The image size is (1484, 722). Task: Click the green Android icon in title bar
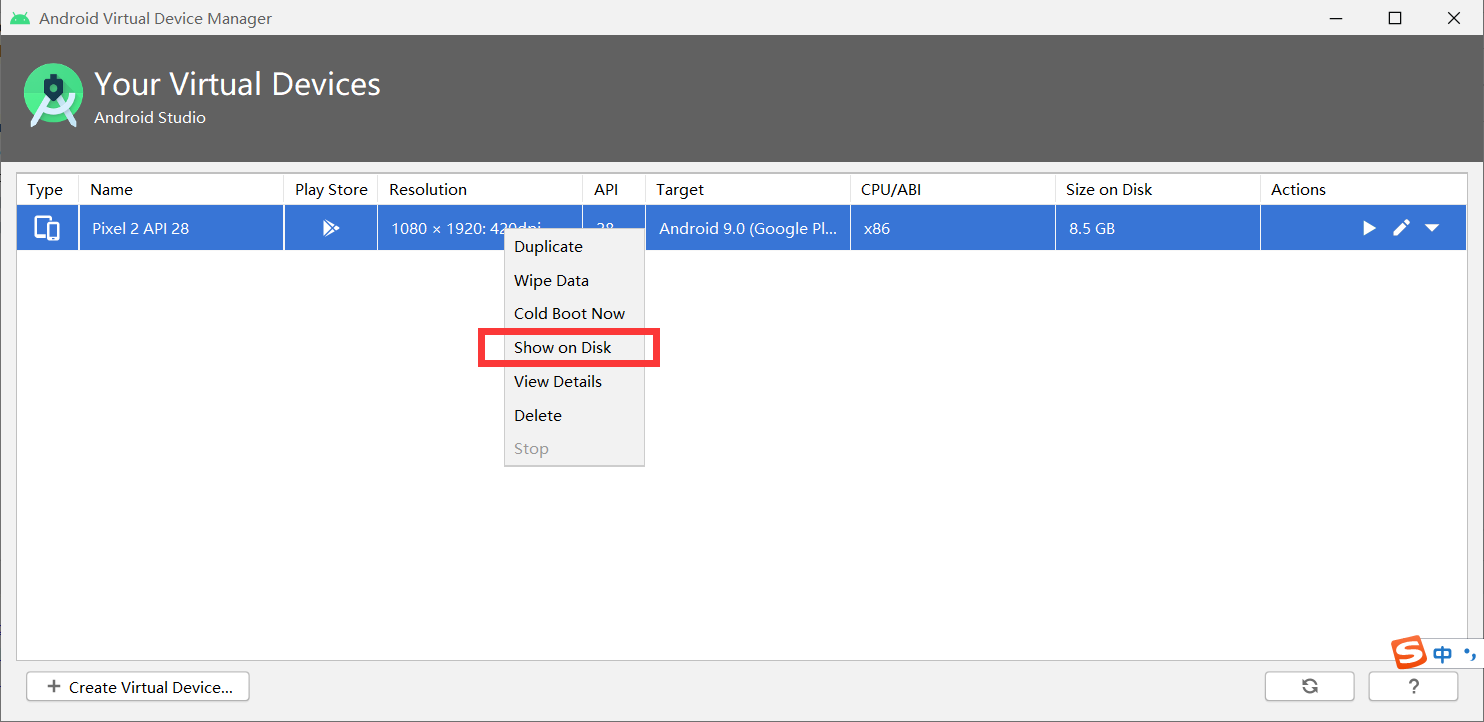[x=19, y=17]
